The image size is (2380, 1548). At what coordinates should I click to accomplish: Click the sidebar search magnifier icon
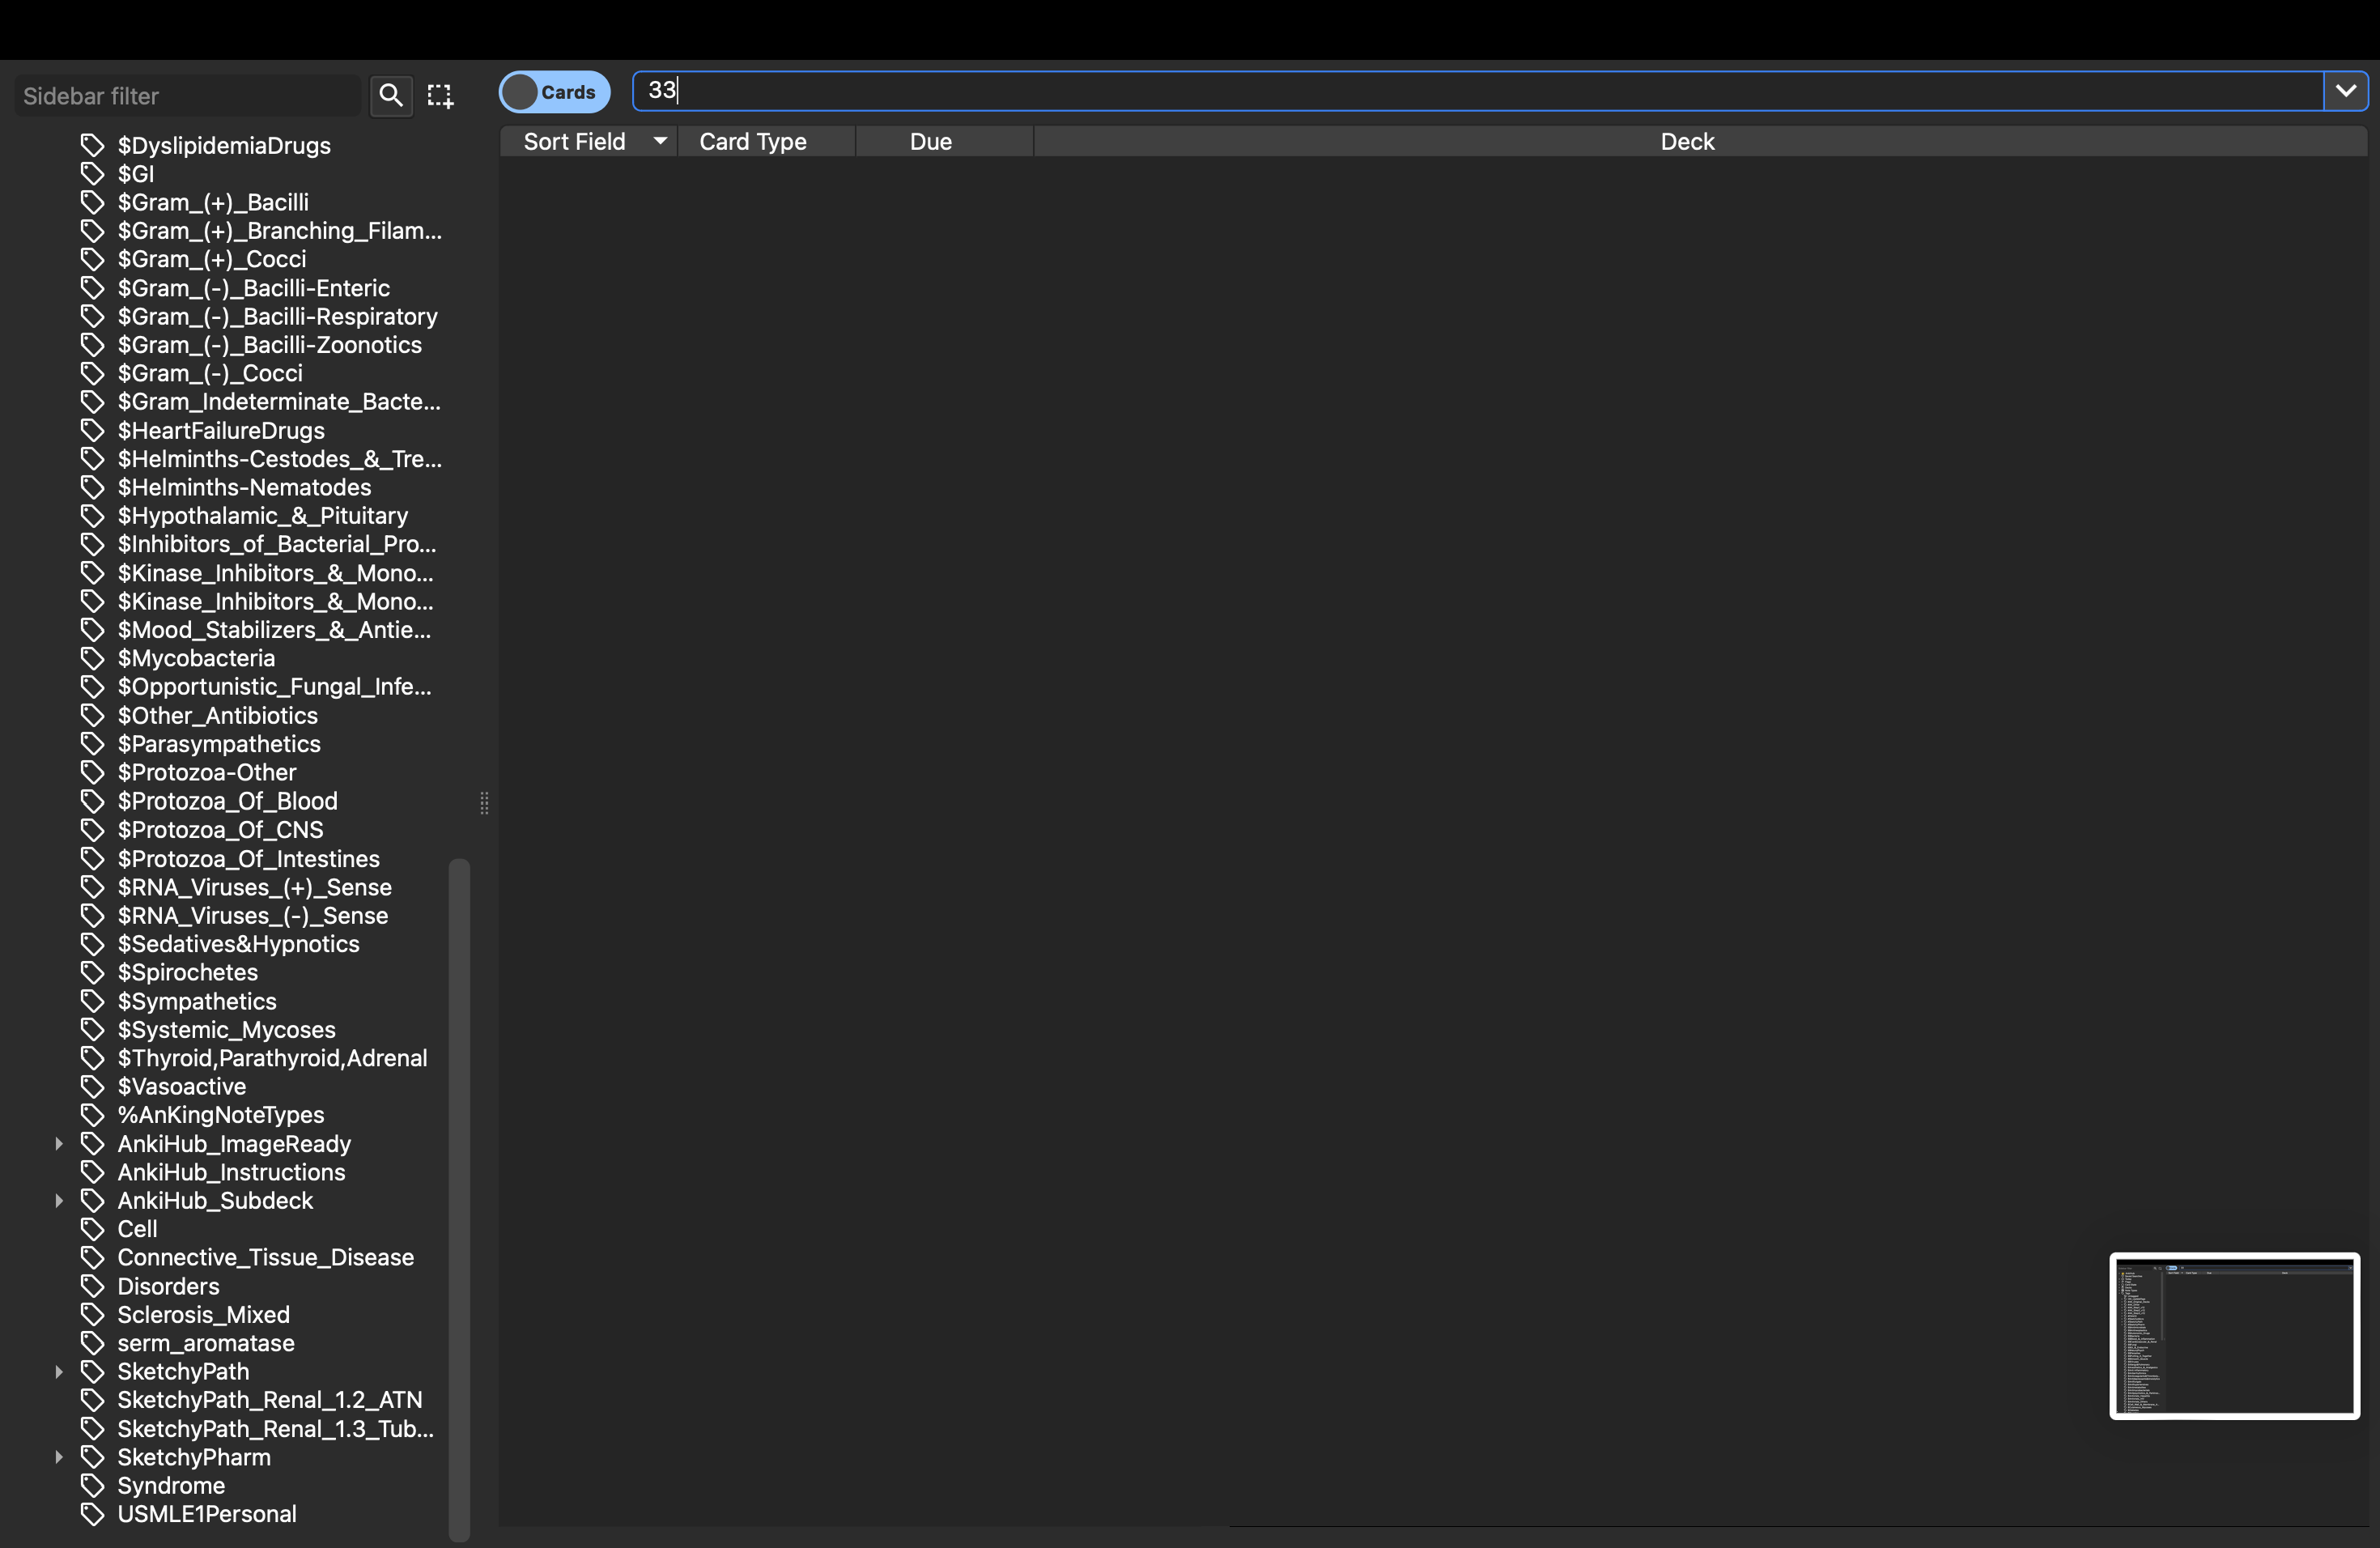pos(391,96)
